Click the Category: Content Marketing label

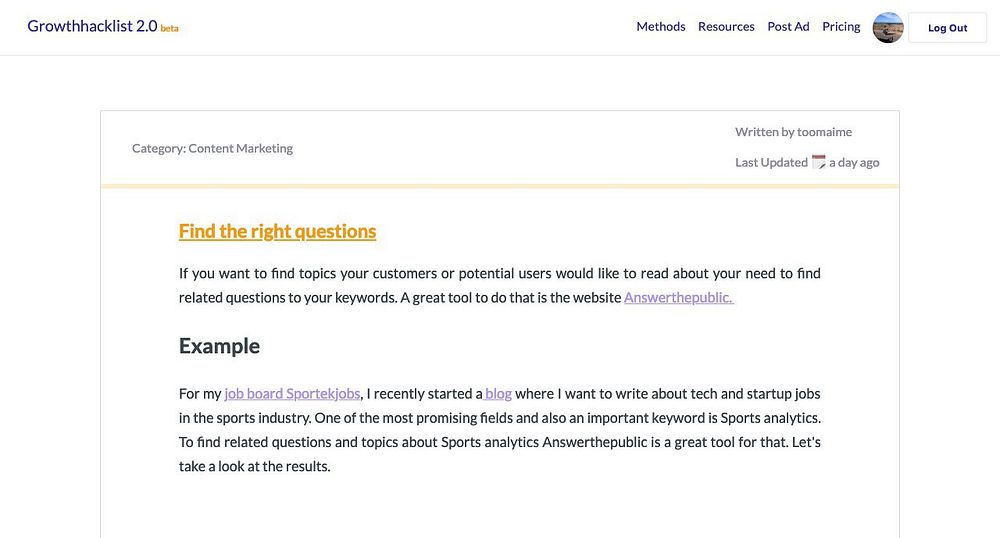(x=212, y=148)
